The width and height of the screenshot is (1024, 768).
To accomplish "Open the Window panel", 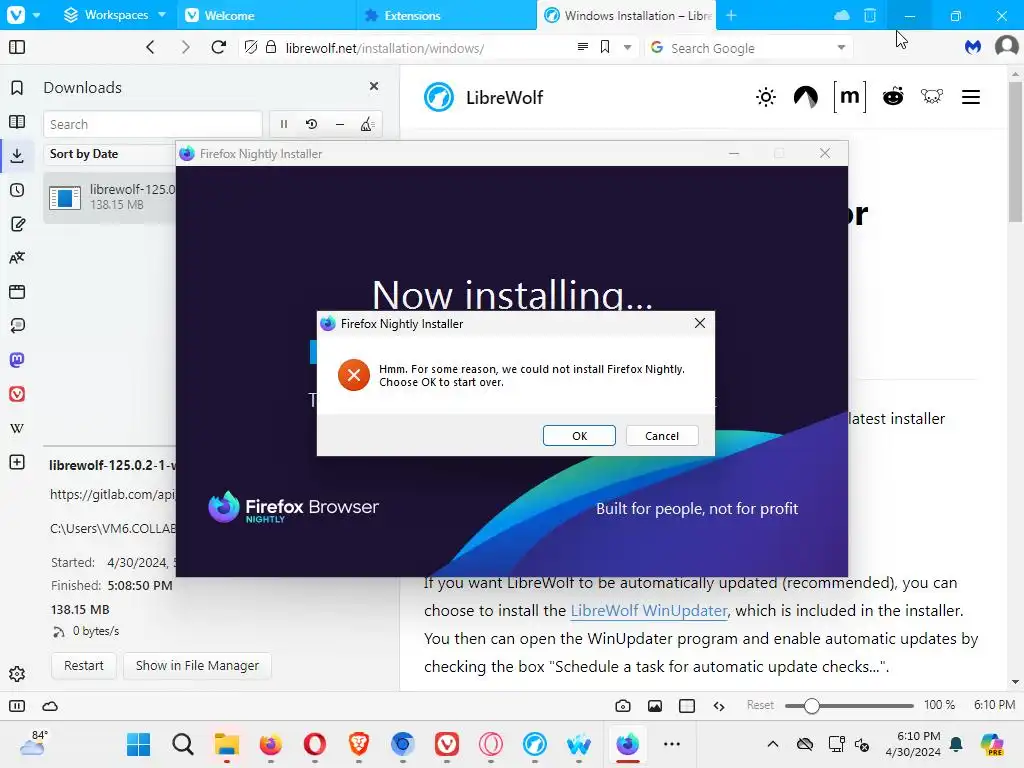I will (x=17, y=292).
